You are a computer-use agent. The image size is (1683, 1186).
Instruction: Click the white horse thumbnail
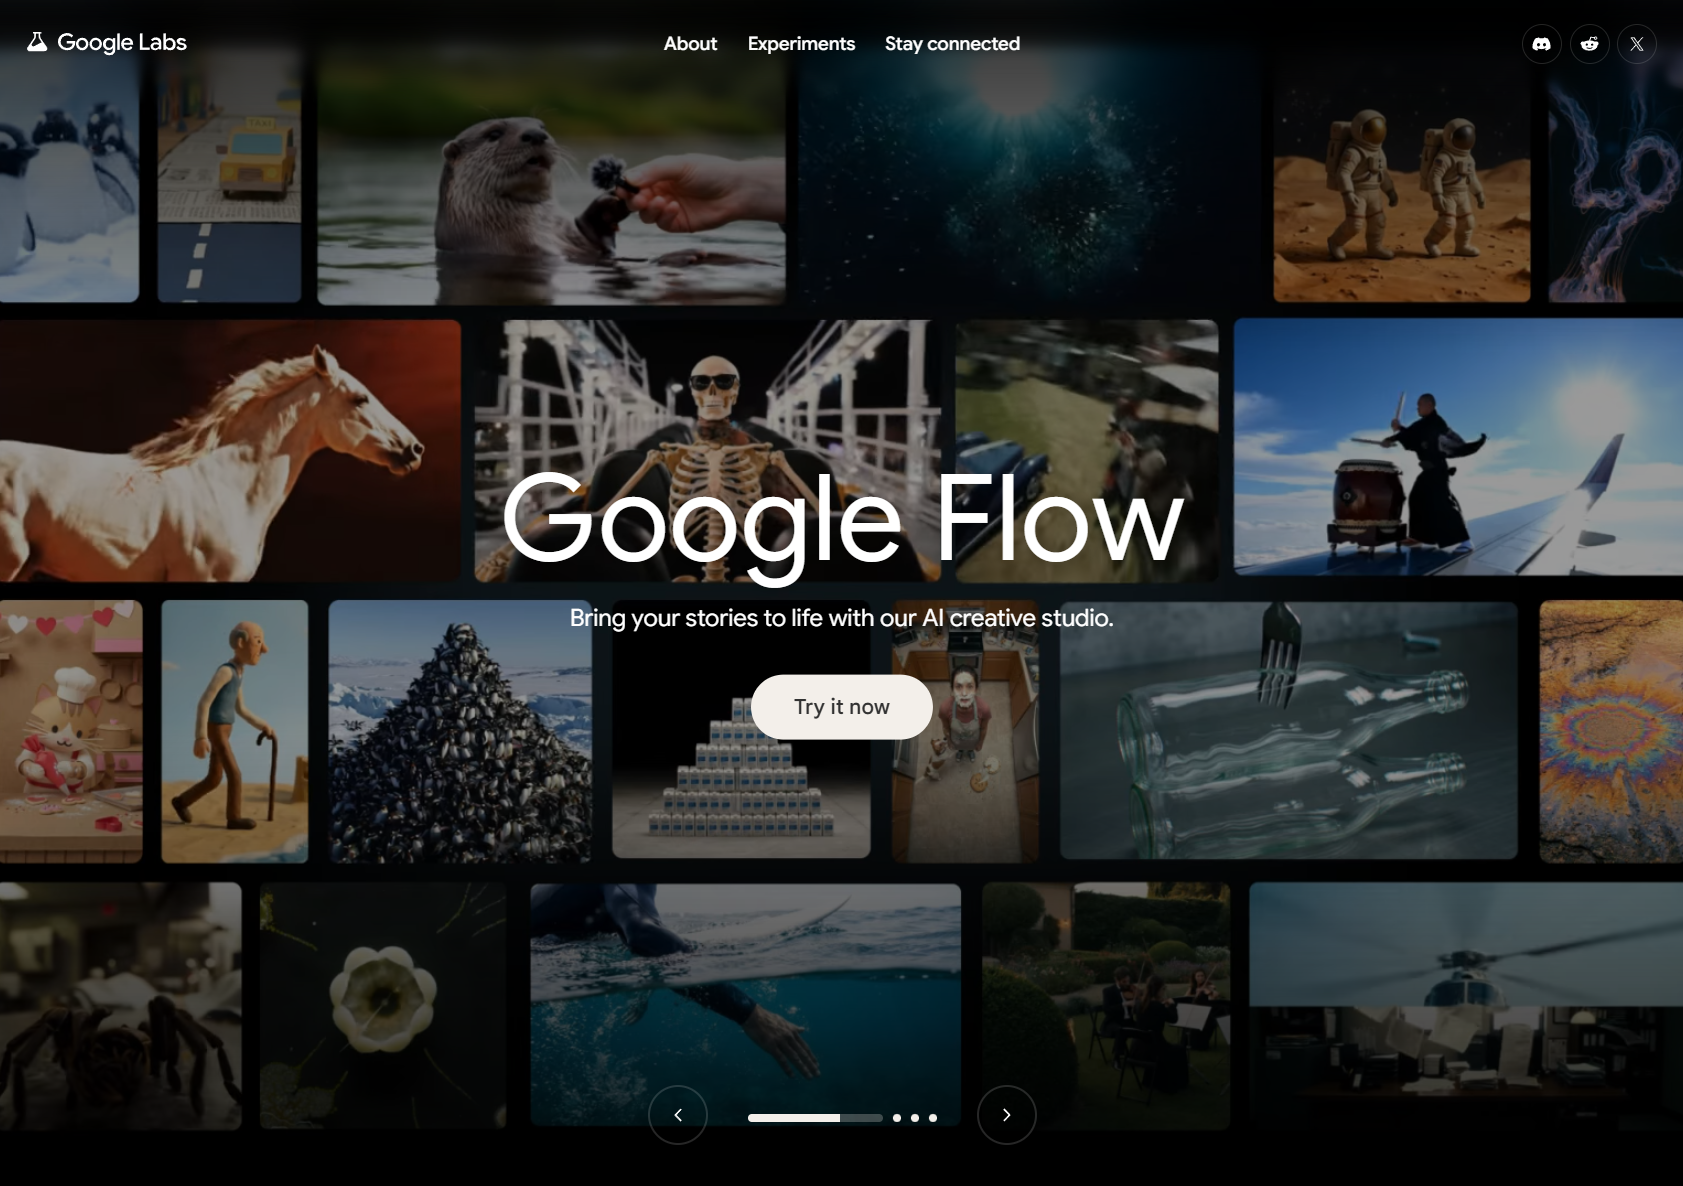click(230, 451)
